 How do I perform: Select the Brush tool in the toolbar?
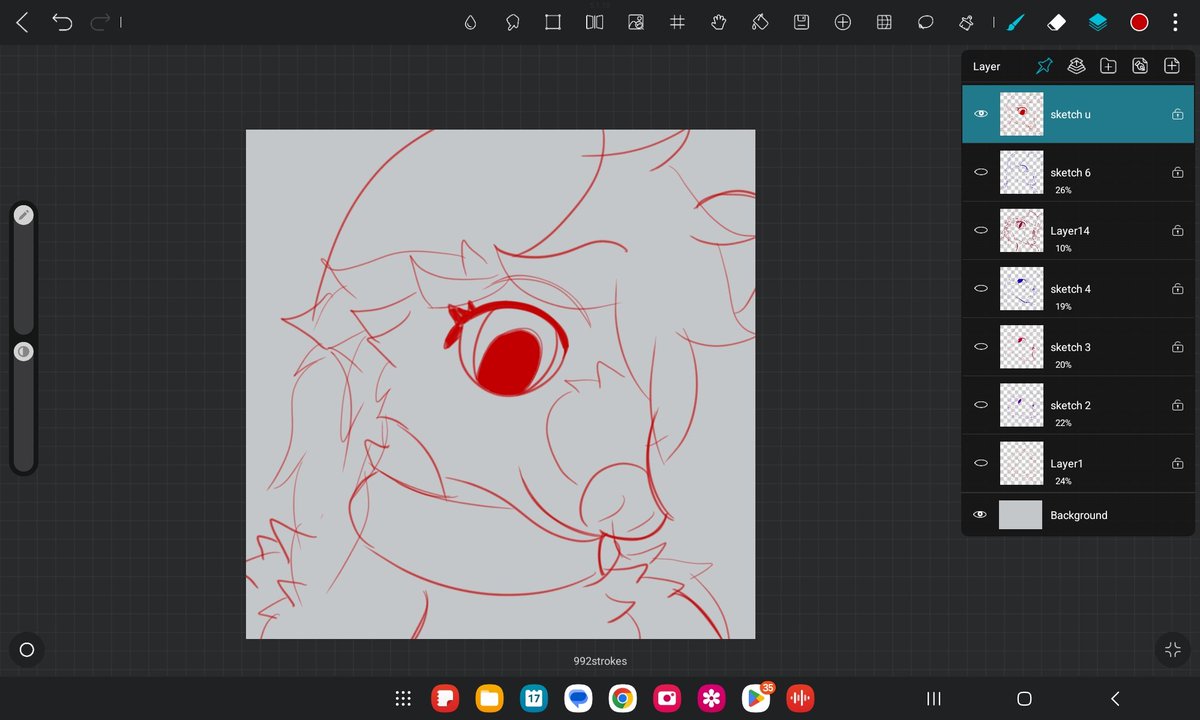point(1014,22)
